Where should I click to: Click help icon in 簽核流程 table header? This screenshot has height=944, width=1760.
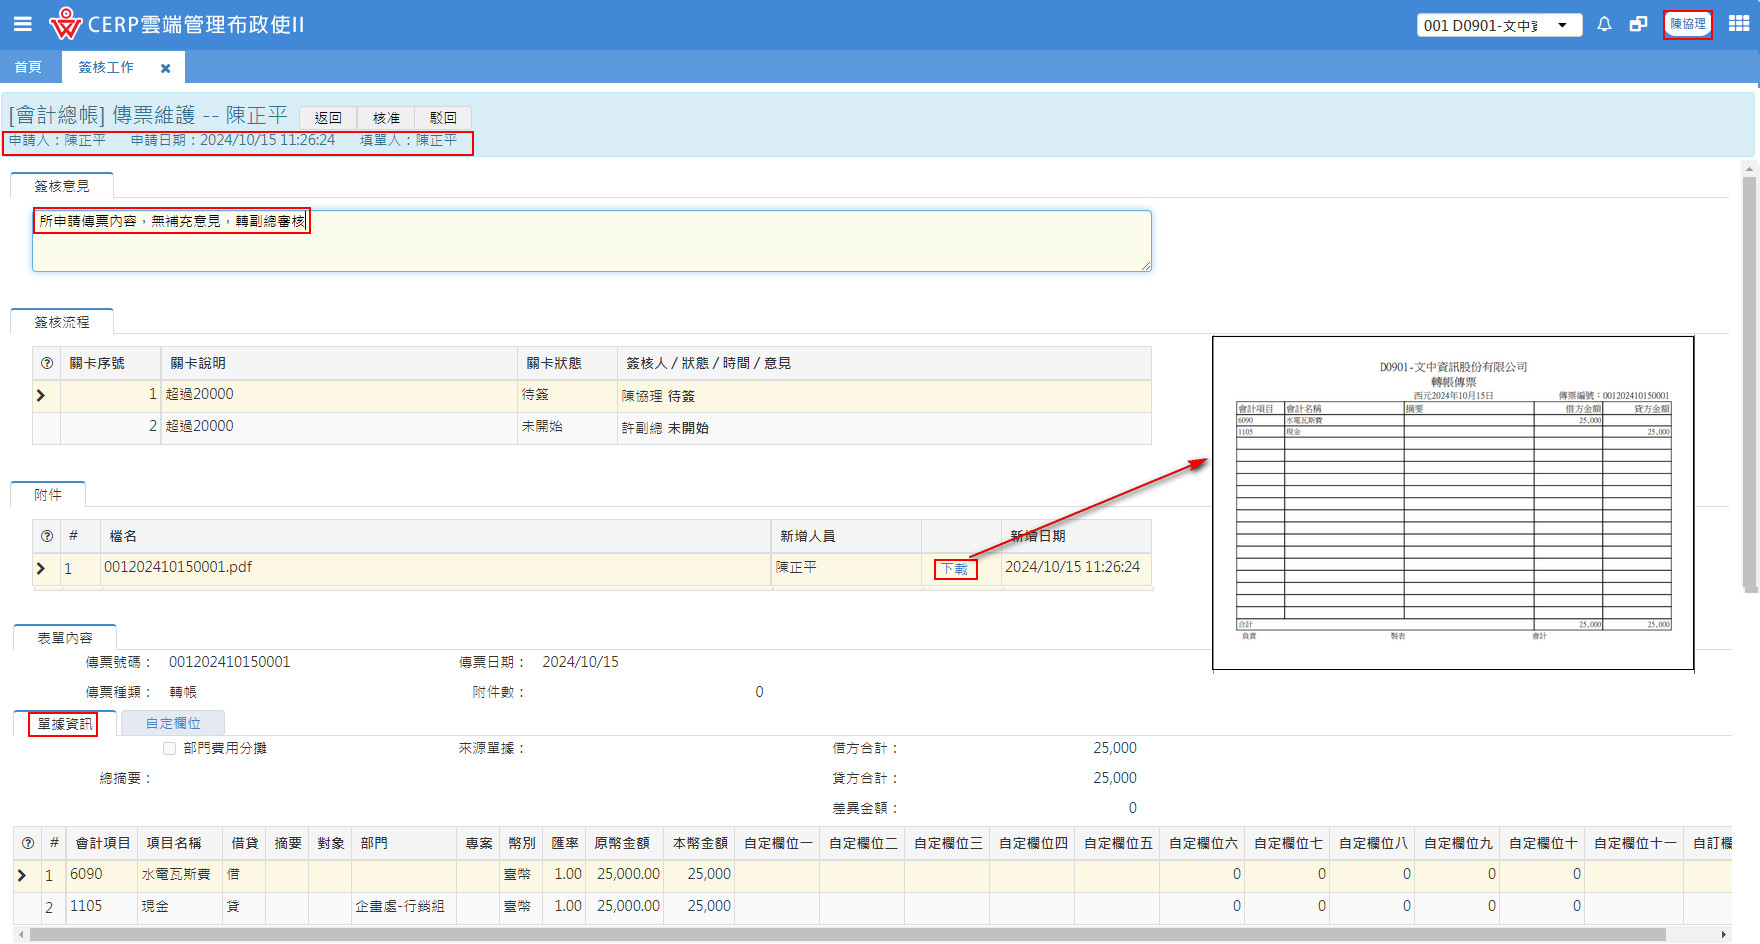(47, 363)
